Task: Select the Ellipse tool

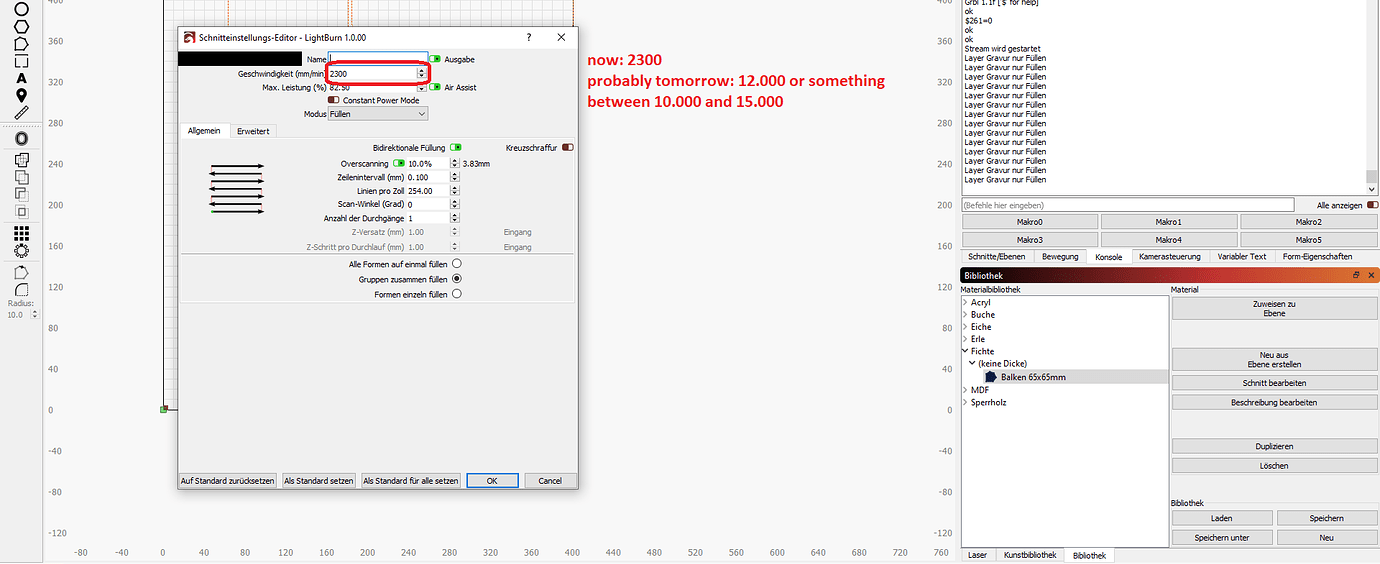Action: [x=21, y=8]
